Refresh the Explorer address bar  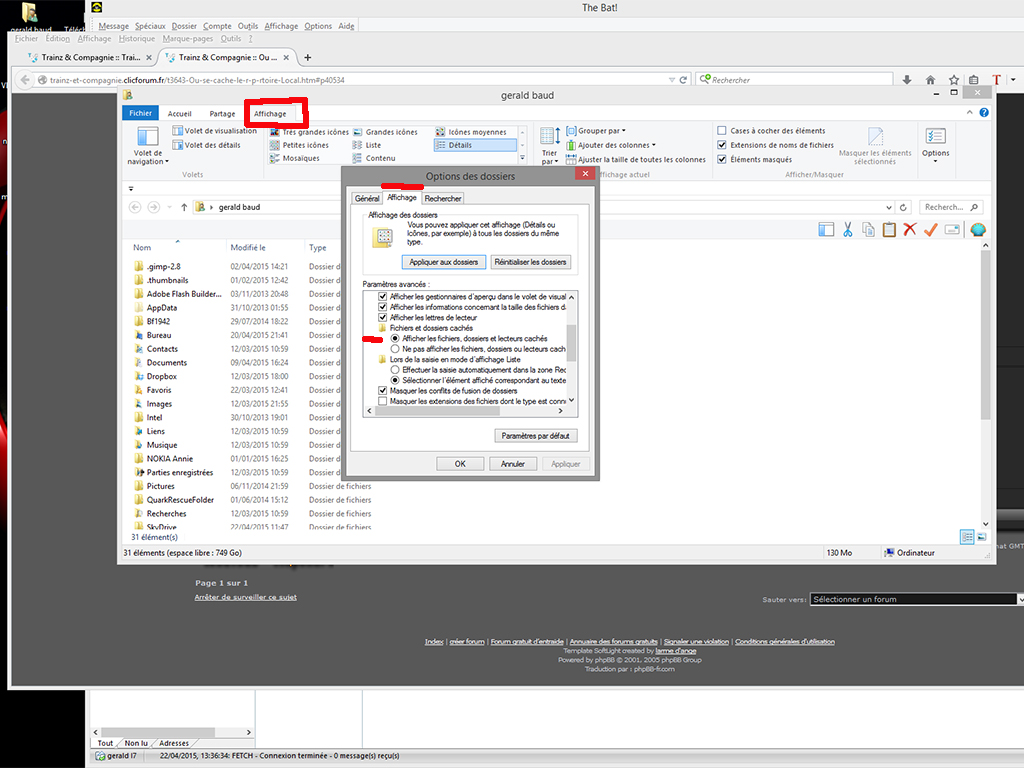pyautogui.click(x=903, y=207)
